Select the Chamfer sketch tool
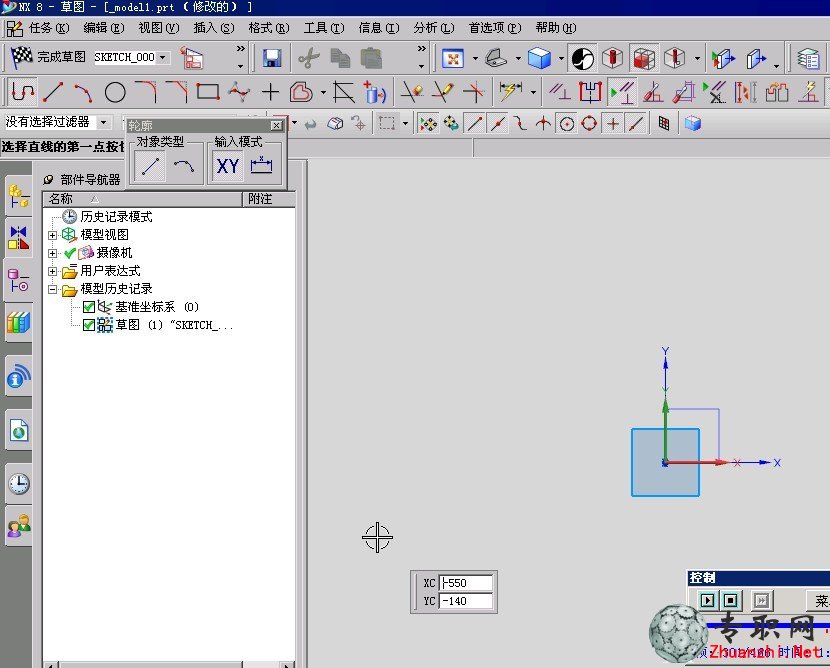The height and width of the screenshot is (668, 830). click(176, 92)
